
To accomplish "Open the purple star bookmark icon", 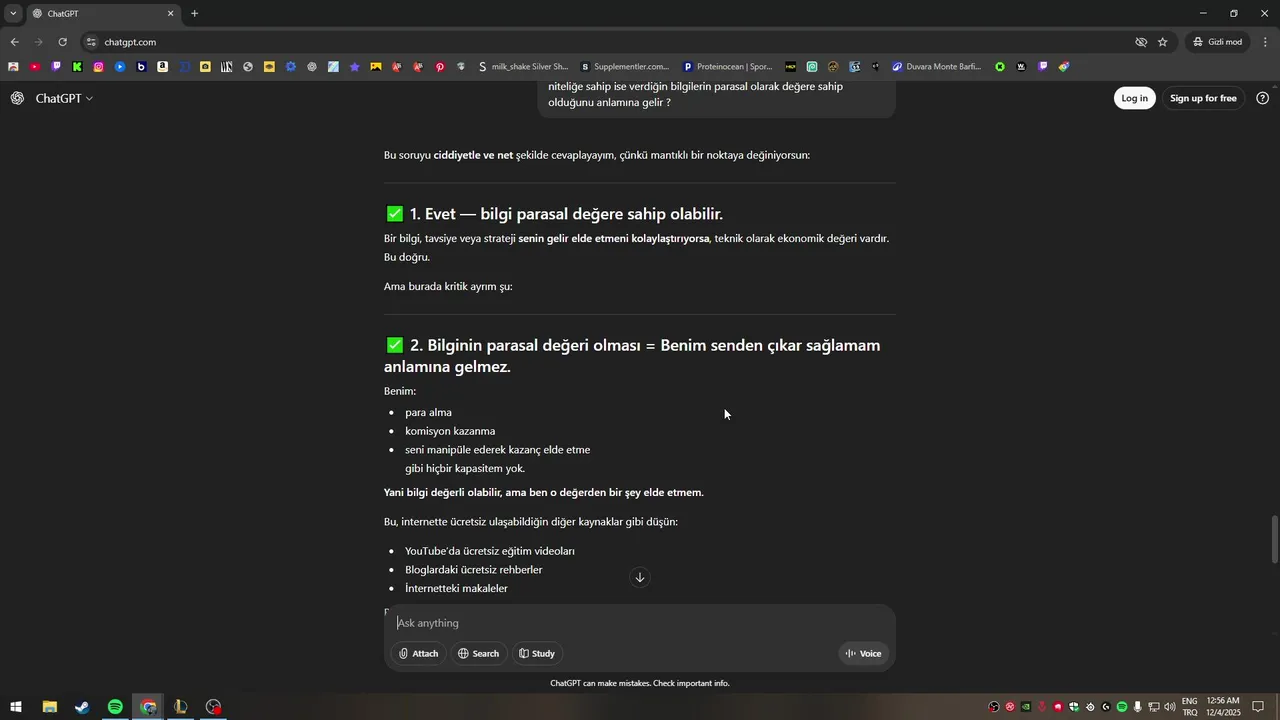I will click(x=354, y=67).
